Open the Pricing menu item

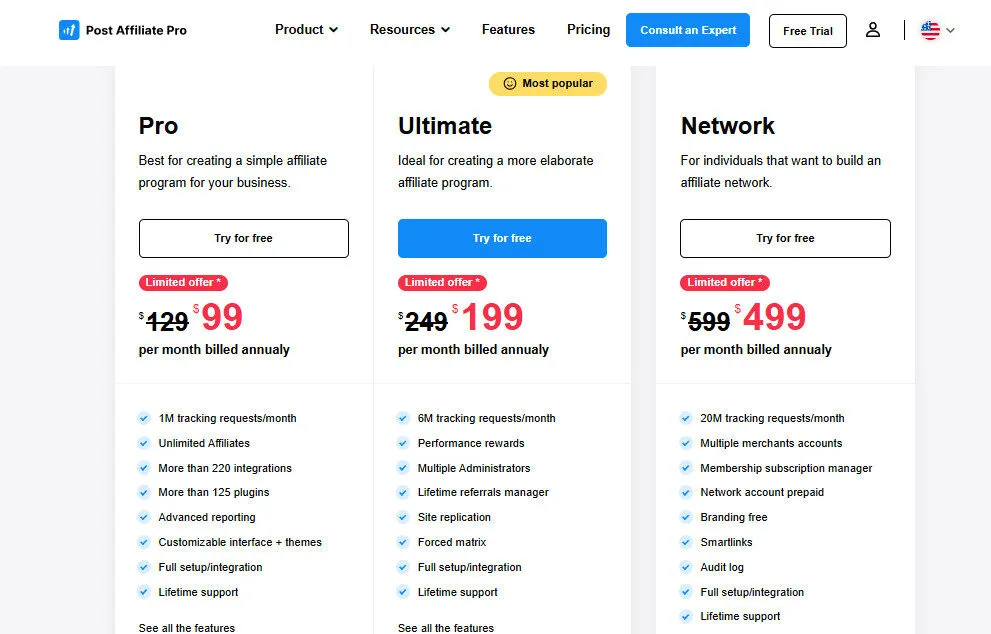(x=588, y=30)
